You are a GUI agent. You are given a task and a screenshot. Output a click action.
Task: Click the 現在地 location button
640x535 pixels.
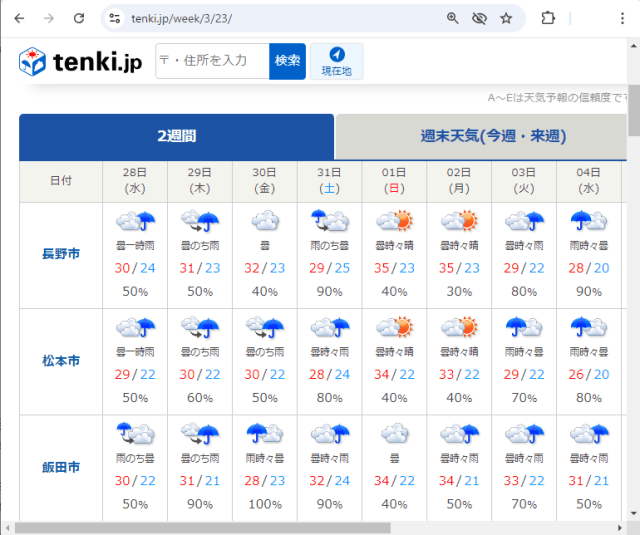pyautogui.click(x=336, y=62)
